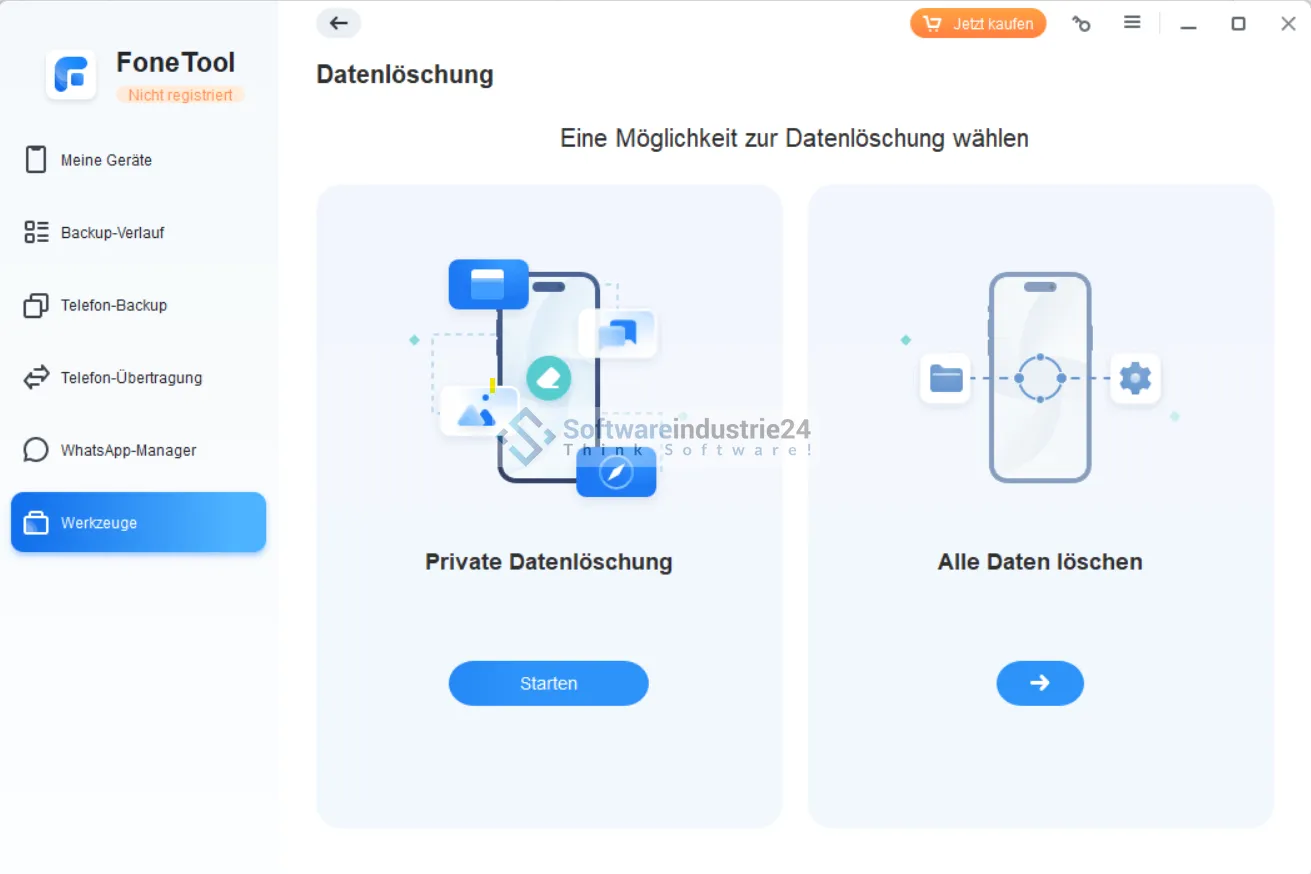The width and height of the screenshot is (1311, 874).
Task: Minimize the FoneTool window
Action: point(1188,24)
